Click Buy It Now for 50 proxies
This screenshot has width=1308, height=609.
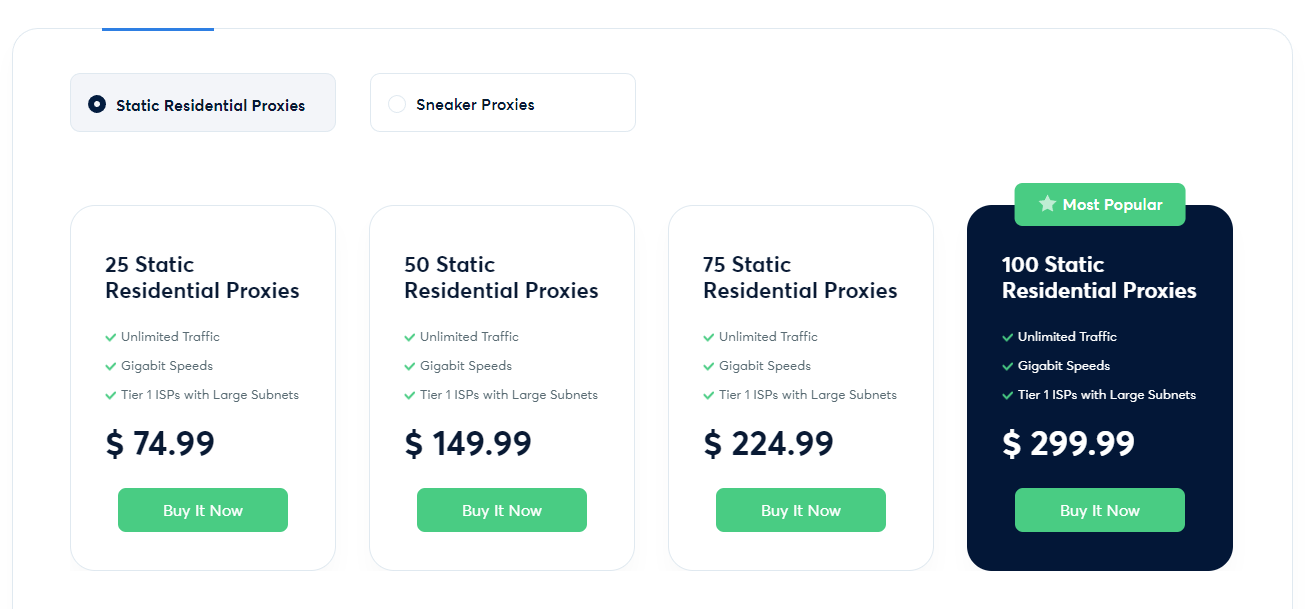[502, 510]
